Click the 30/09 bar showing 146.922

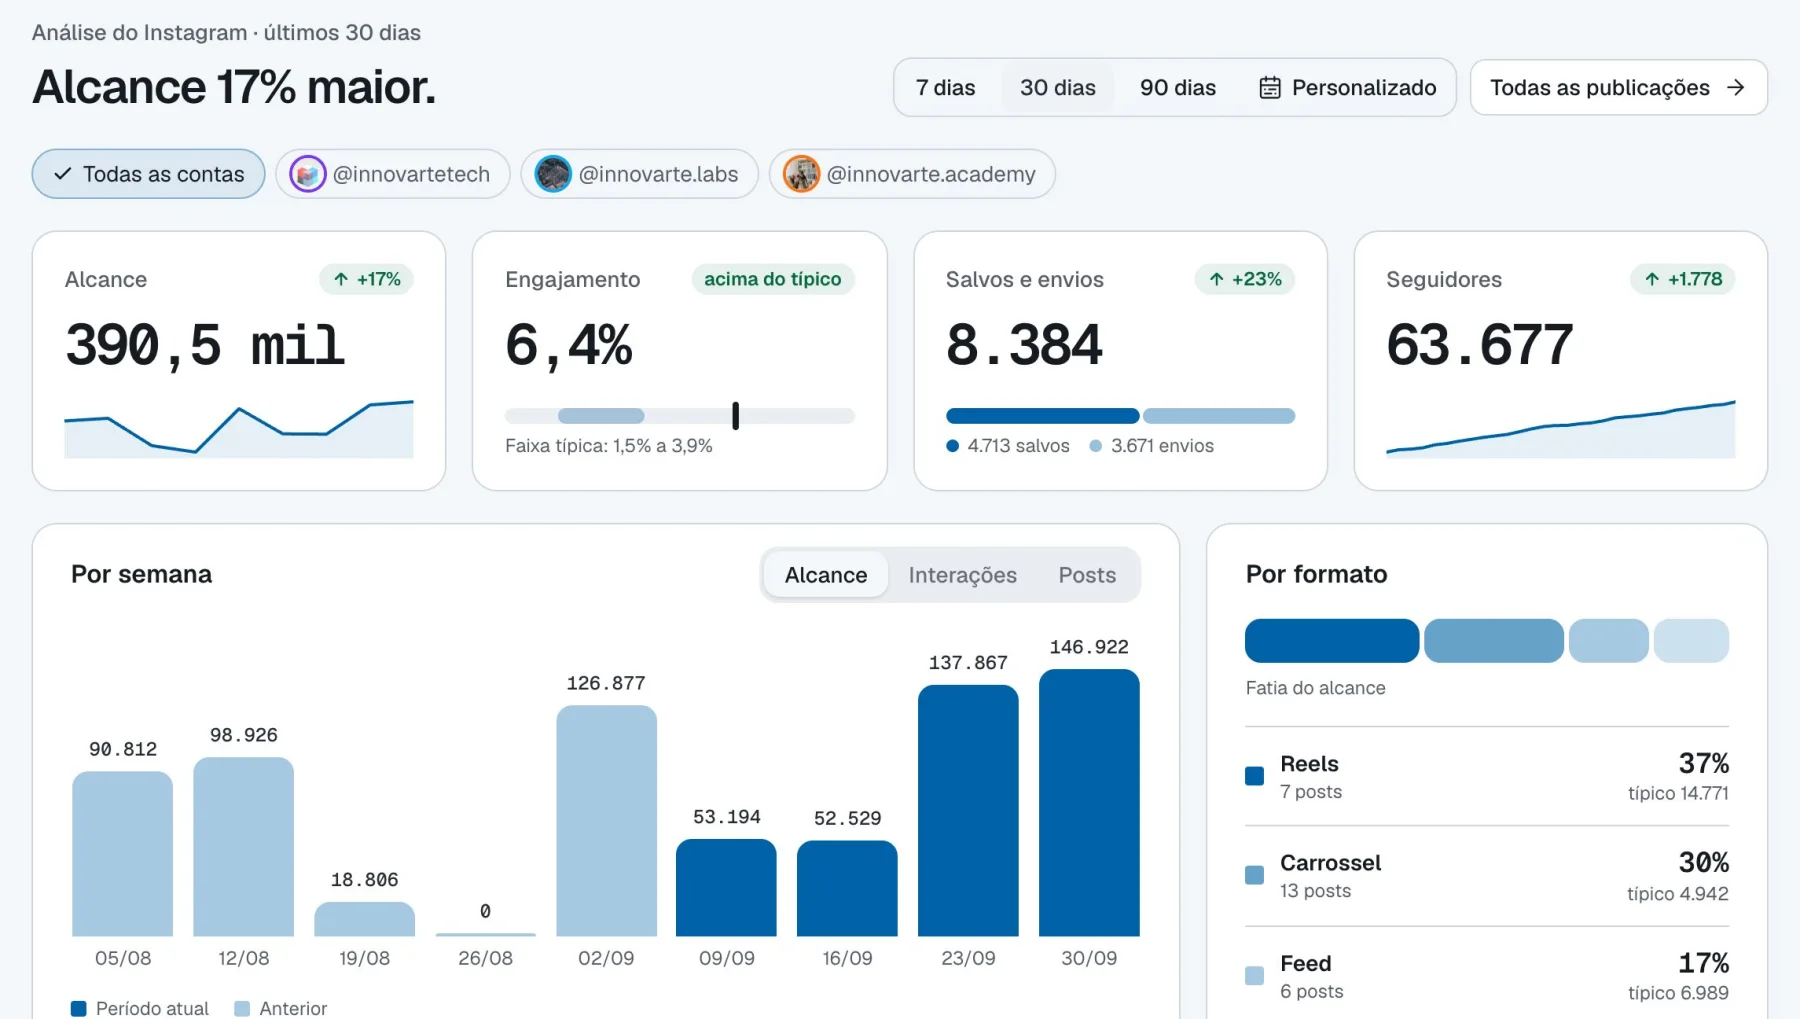pyautogui.click(x=1089, y=803)
